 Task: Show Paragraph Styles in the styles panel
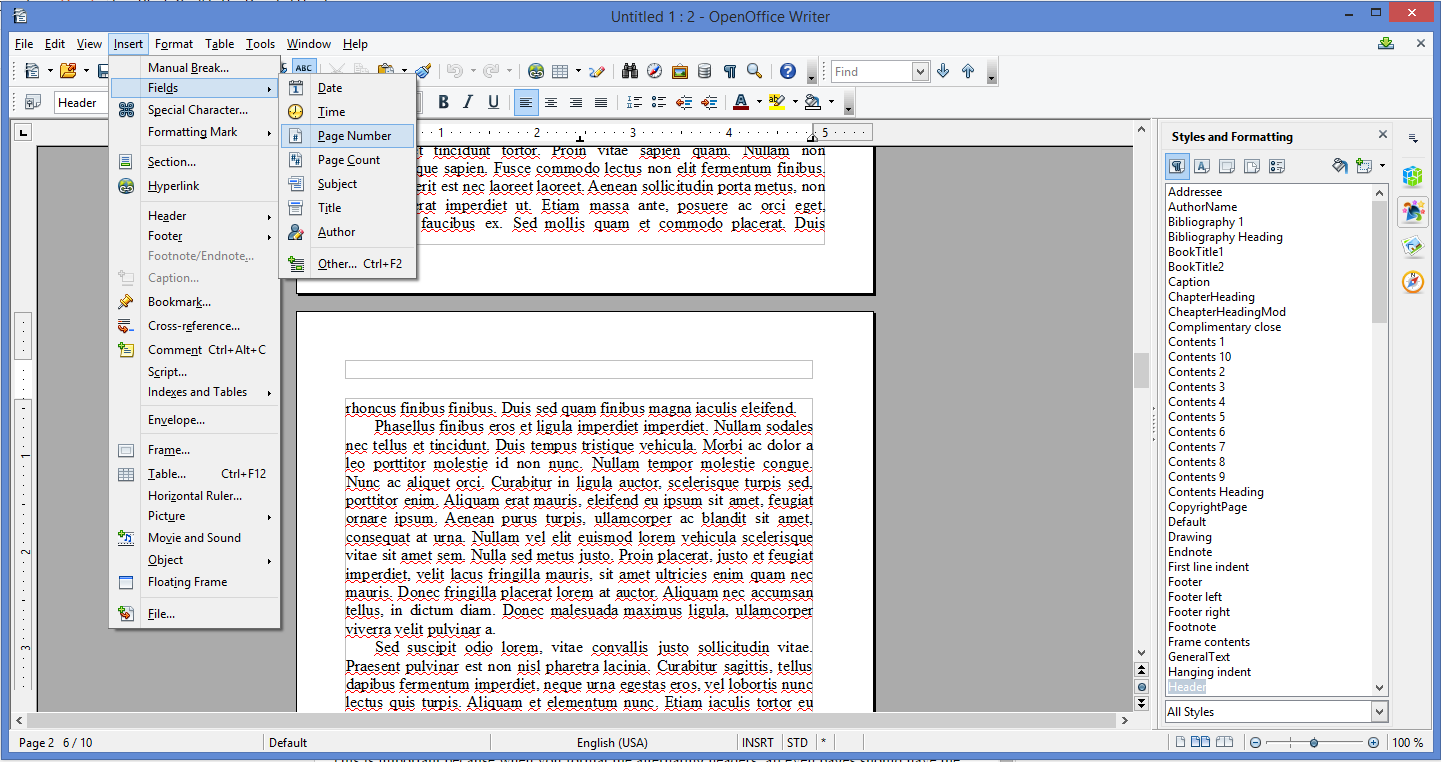click(x=1178, y=166)
